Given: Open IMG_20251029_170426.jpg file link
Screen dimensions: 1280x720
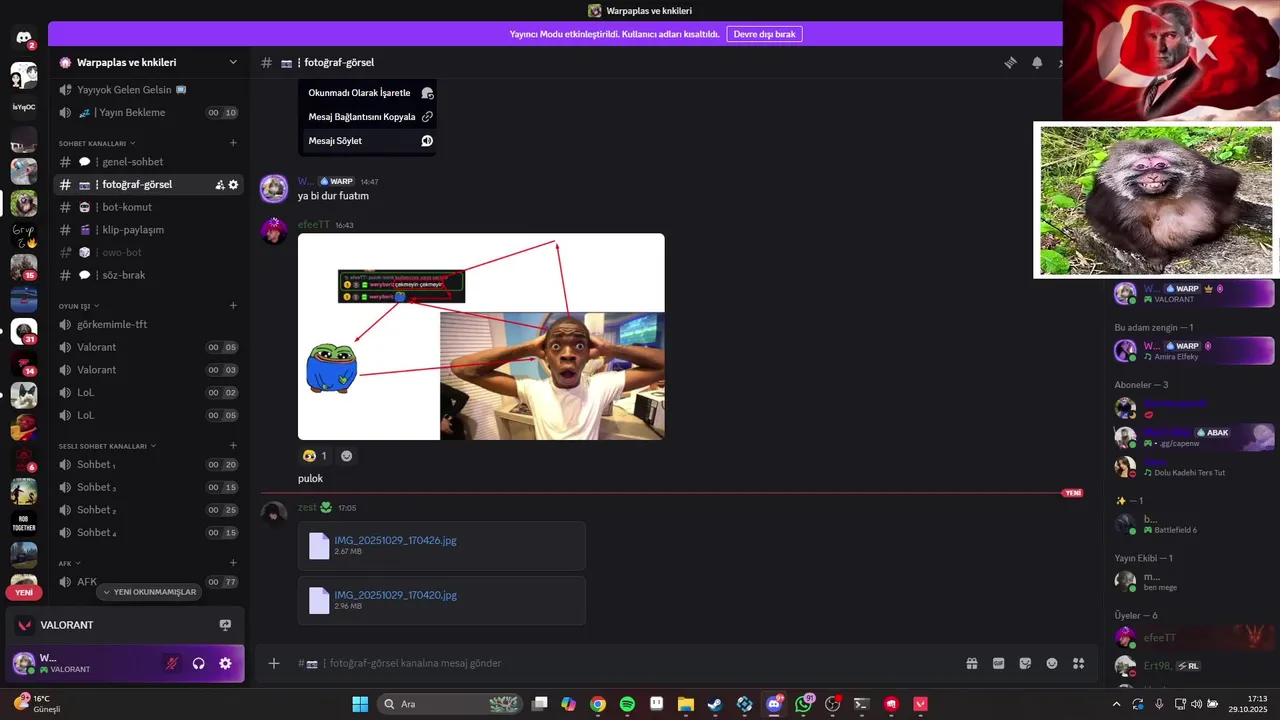Looking at the screenshot, I should tap(395, 540).
